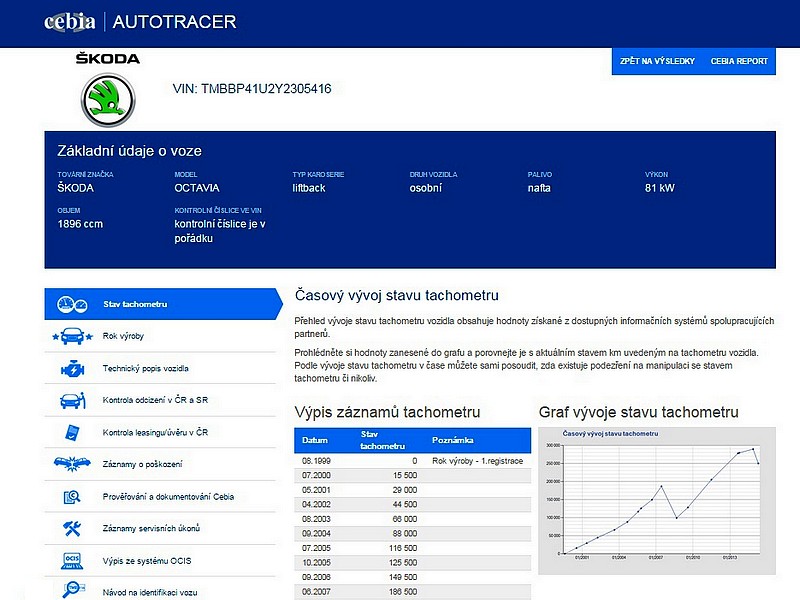Open Kontrola leasingu/úvěru v ČR

tap(160, 432)
